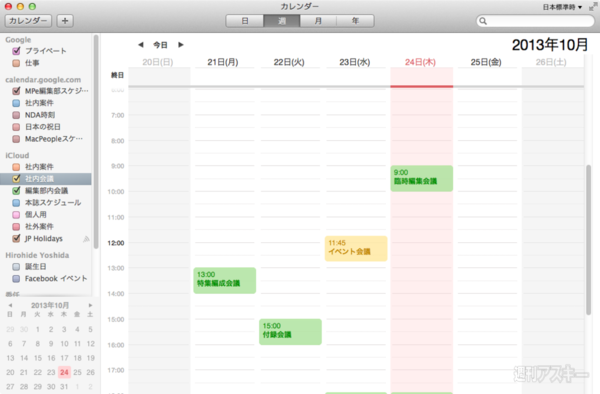Viewport: 600px width, 394px height.
Task: Toggle the プライベート calendar checkbox
Action: pos(16,51)
